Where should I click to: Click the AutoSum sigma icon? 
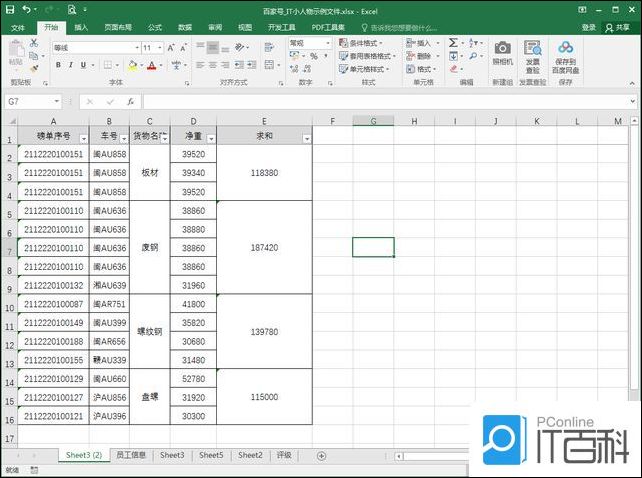(453, 43)
